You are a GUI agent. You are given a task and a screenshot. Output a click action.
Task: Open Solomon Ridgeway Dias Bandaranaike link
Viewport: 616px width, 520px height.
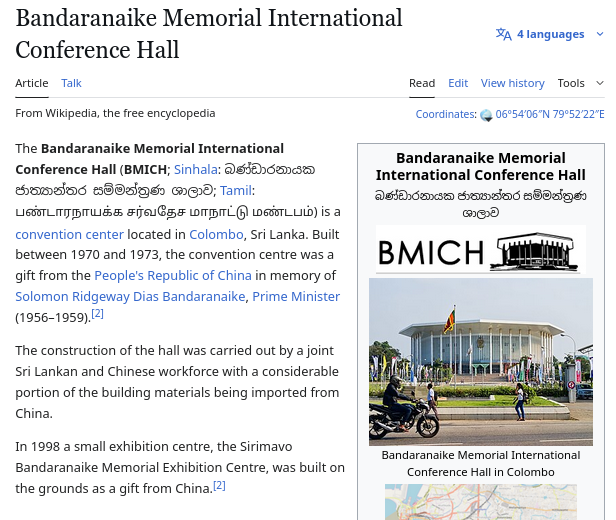click(130, 297)
